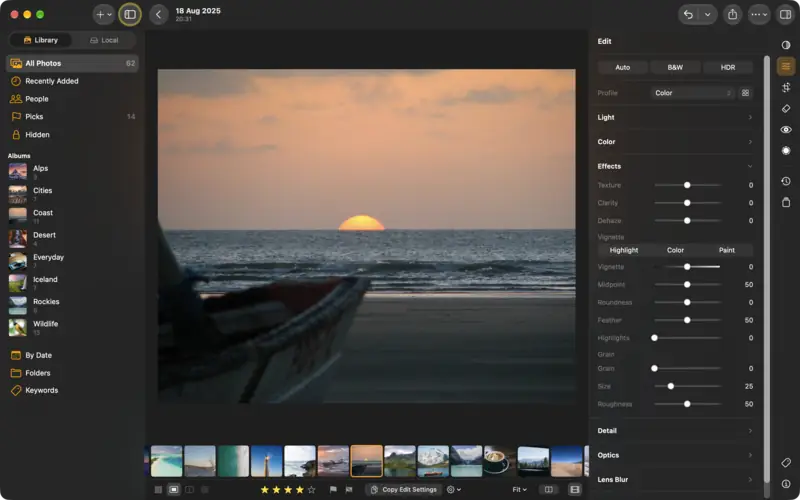Click the By Date calendar icon
The height and width of the screenshot is (500, 800).
pos(16,355)
